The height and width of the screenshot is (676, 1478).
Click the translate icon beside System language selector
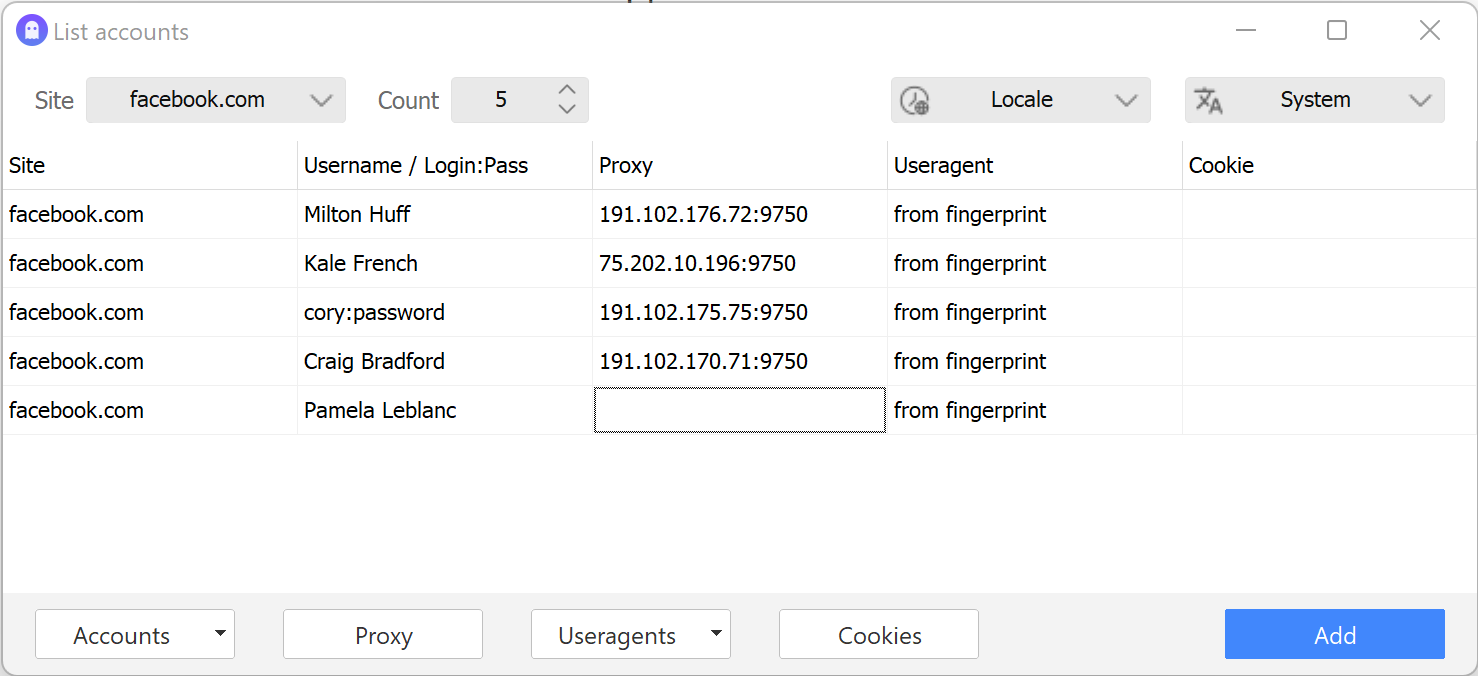click(x=1210, y=100)
